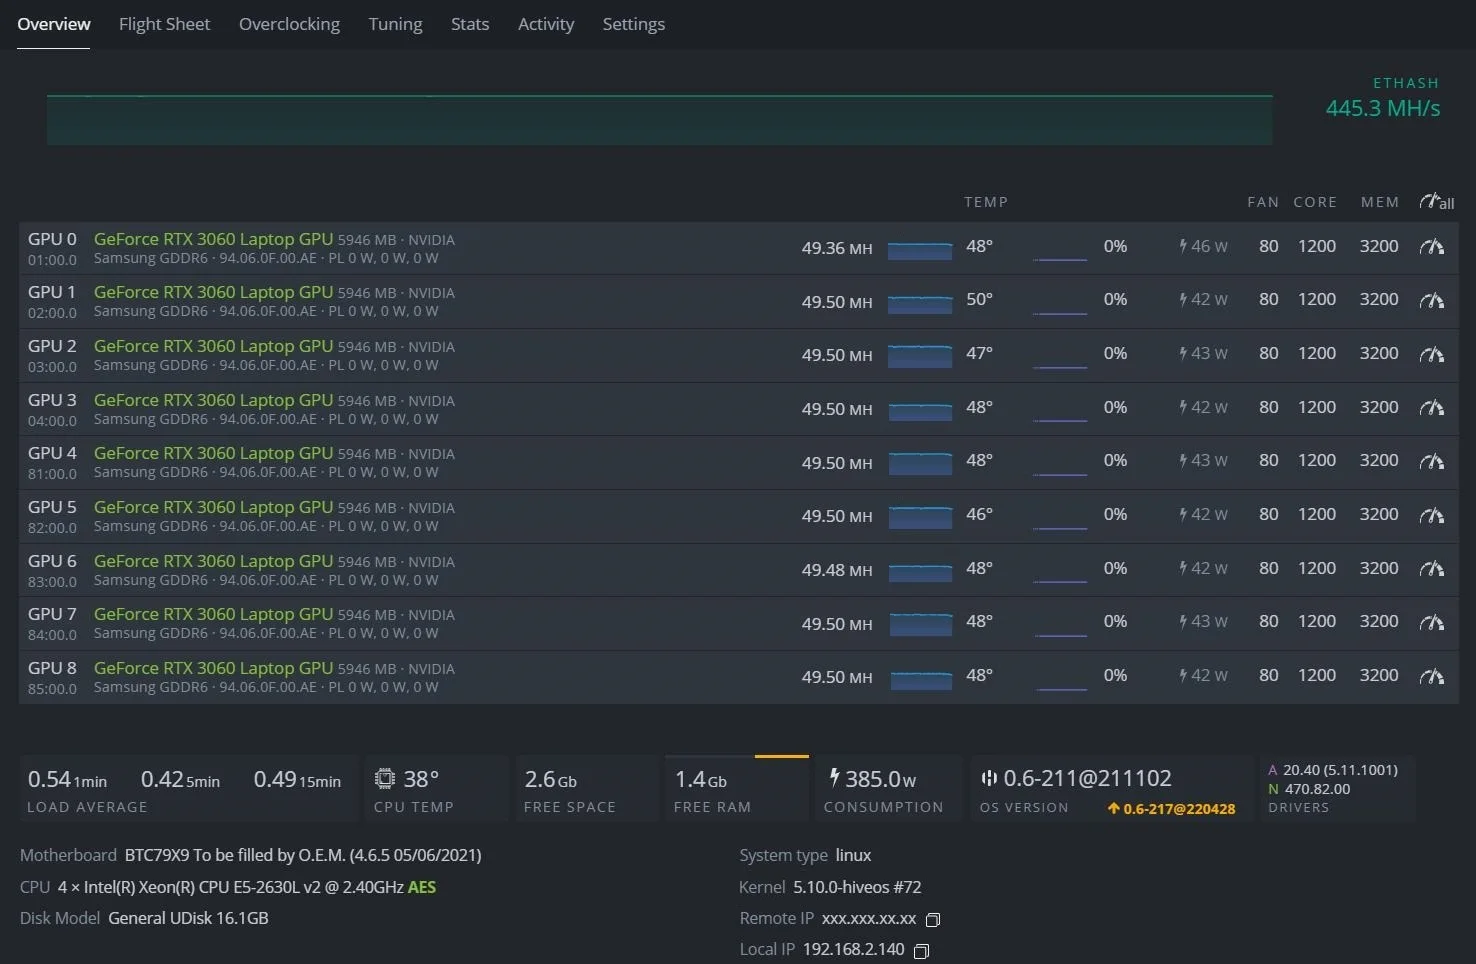The height and width of the screenshot is (964, 1476).
Task: Open the overclock gauge icon on GPU 1
Action: [1432, 300]
